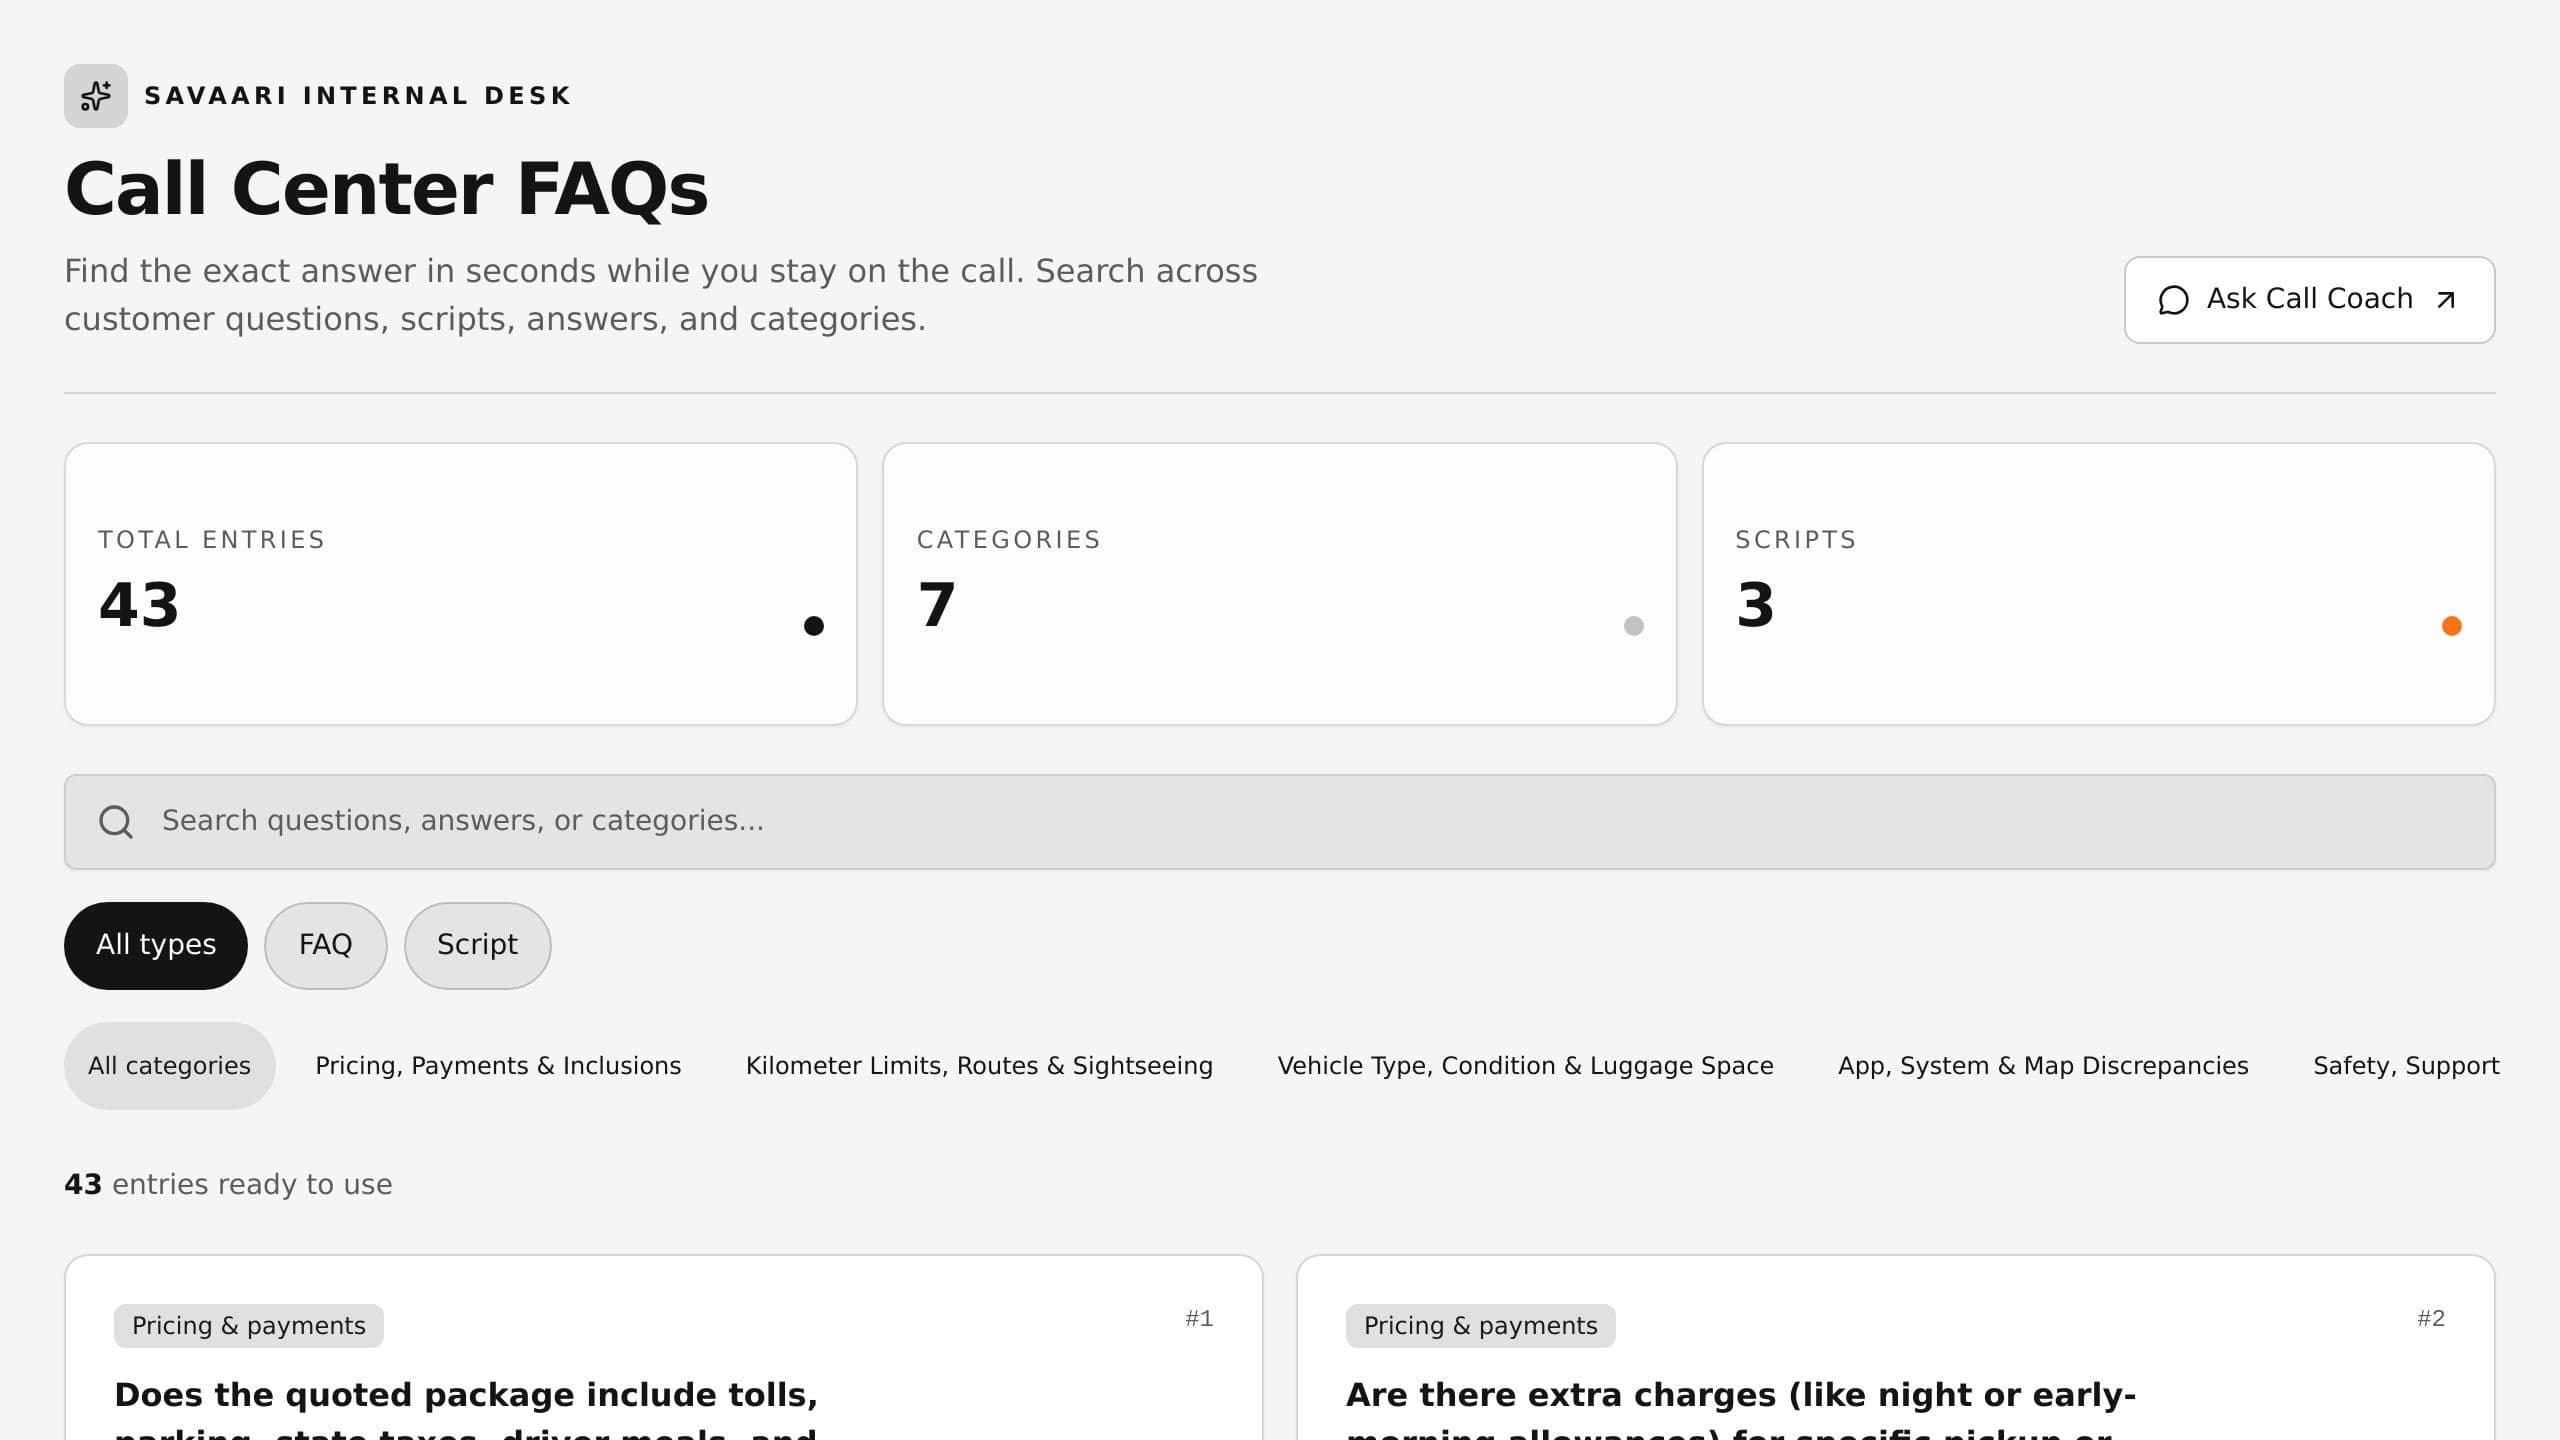Click Pricing & payments tag on entry #2
Image resolution: width=2560 pixels, height=1440 pixels.
tap(1481, 1326)
